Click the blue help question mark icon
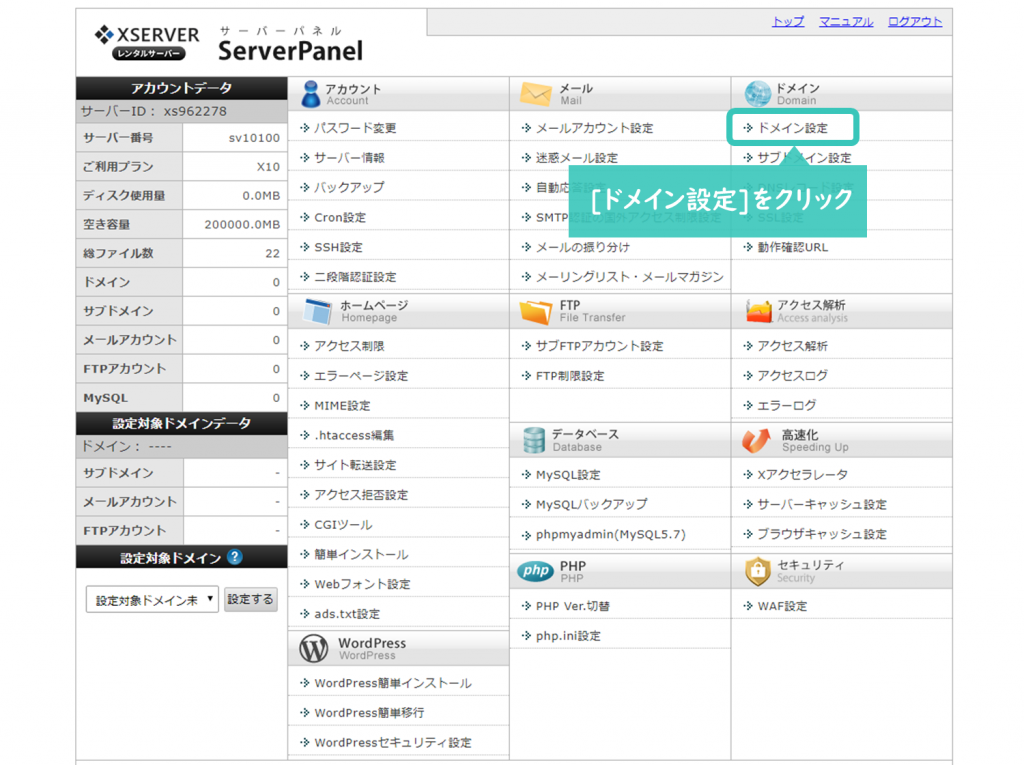The height and width of the screenshot is (765, 1024). tap(235, 557)
